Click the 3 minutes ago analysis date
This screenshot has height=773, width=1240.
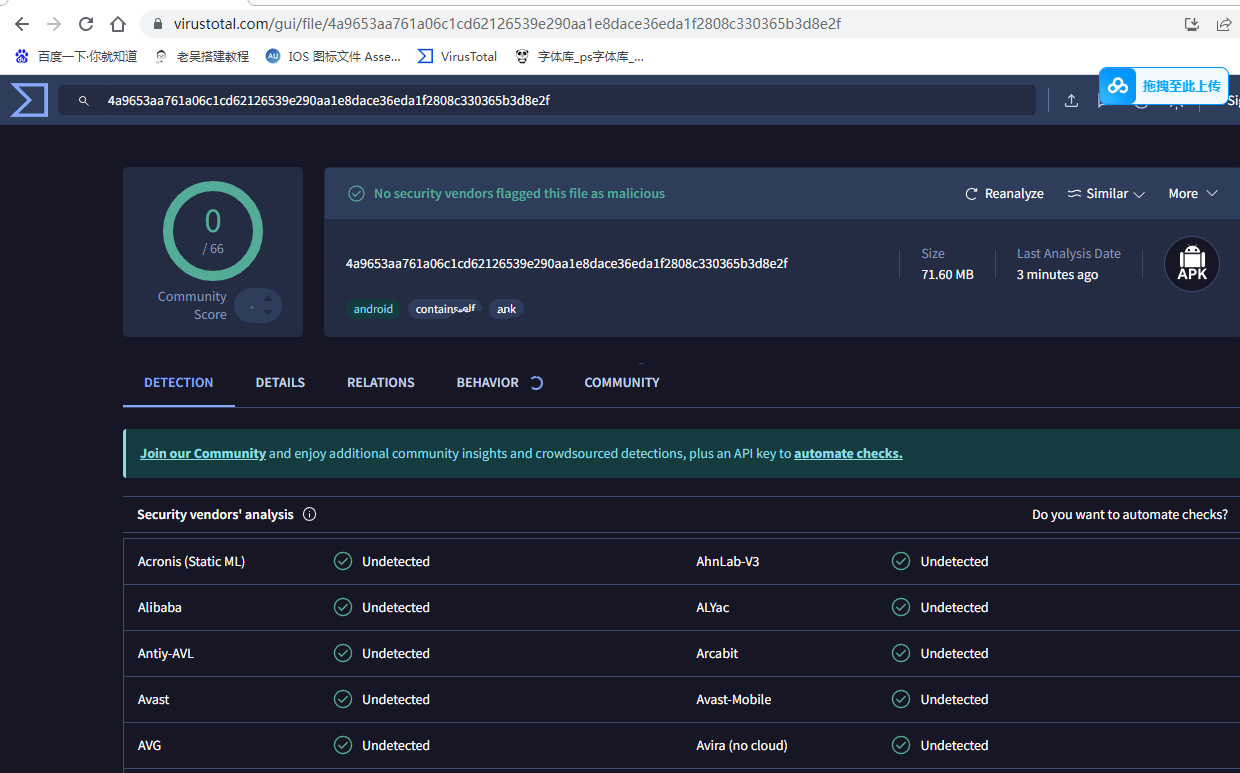point(1057,275)
